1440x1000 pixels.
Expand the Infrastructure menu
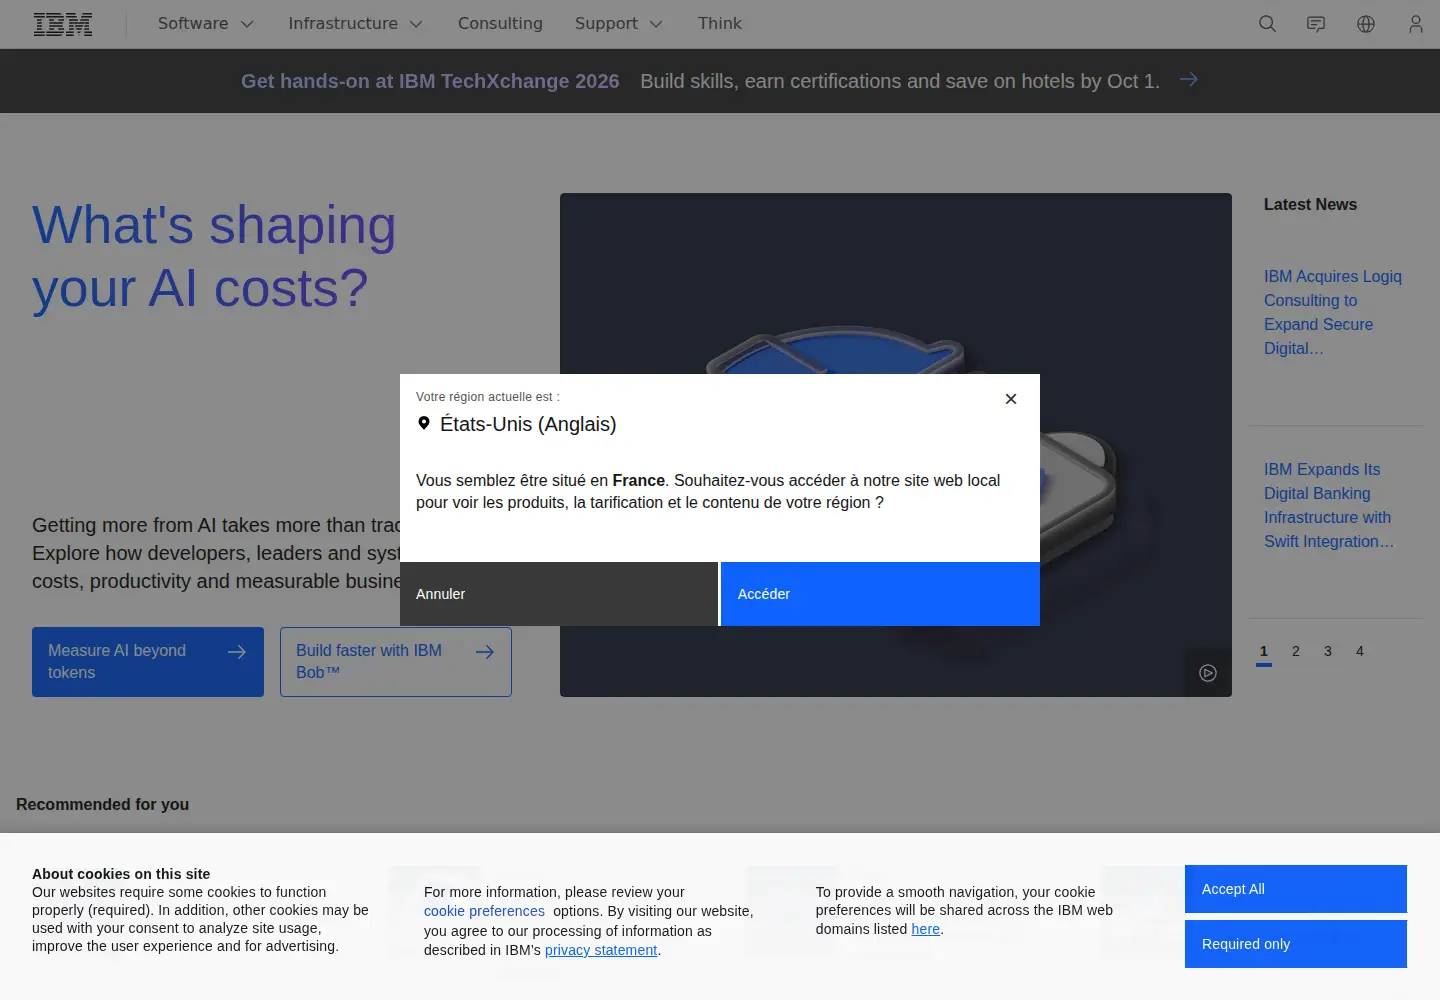pyautogui.click(x=356, y=24)
